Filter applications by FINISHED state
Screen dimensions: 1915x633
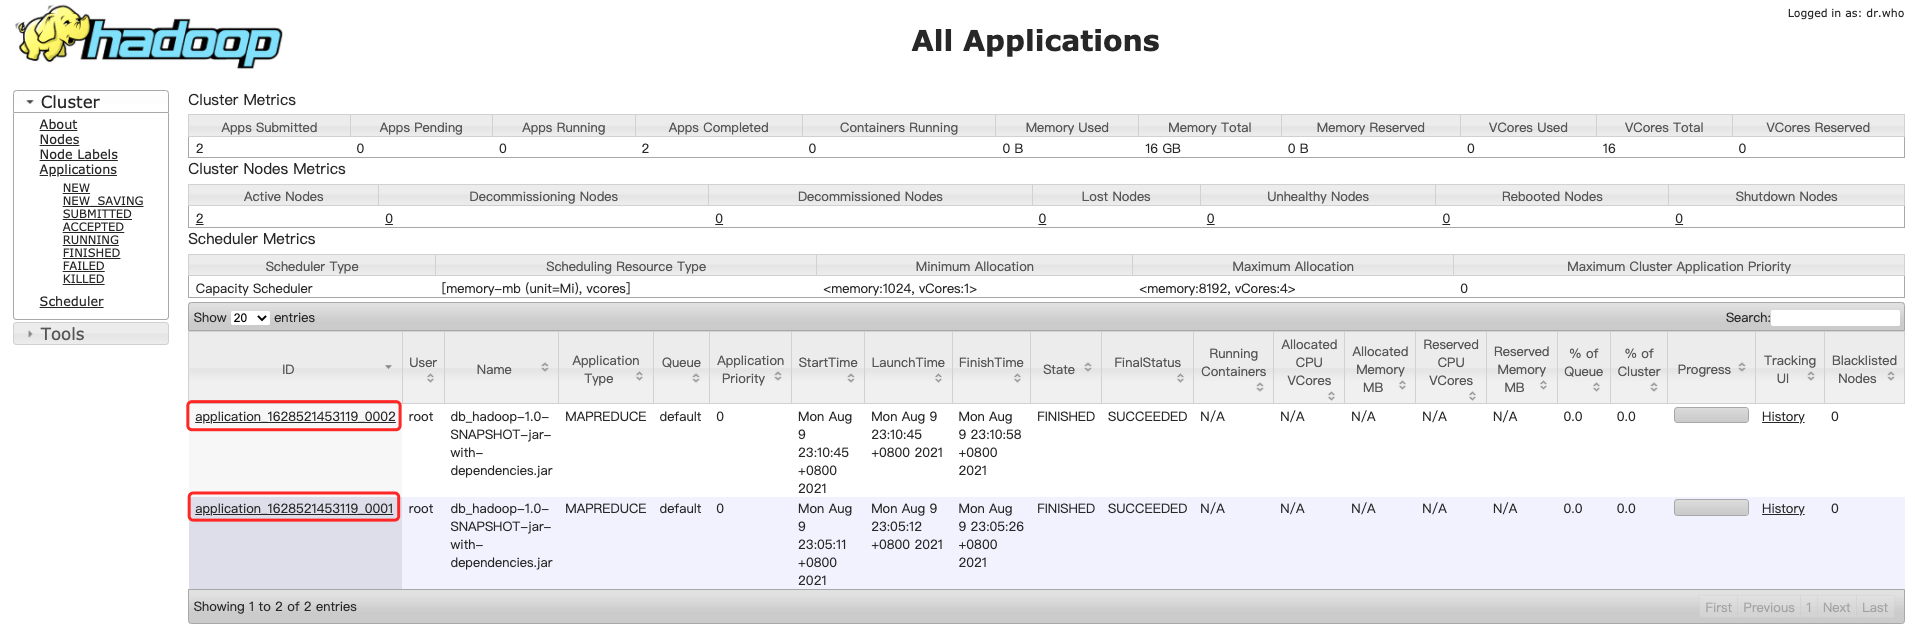91,253
